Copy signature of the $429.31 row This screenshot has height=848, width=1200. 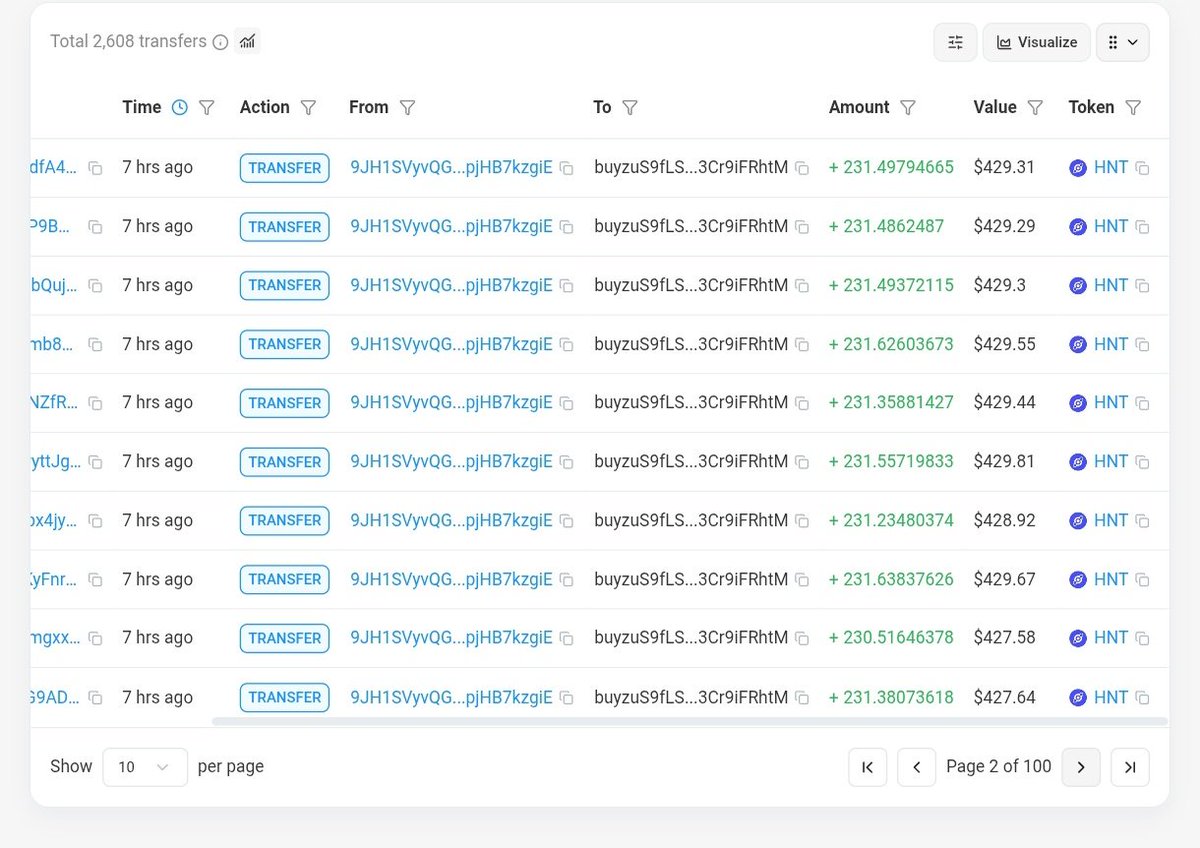point(95,168)
